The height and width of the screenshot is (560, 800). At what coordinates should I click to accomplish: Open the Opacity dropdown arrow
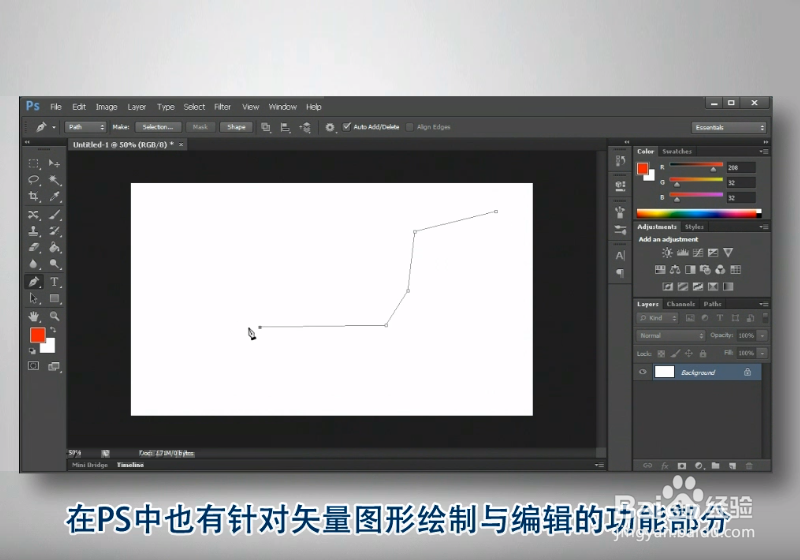pos(762,336)
